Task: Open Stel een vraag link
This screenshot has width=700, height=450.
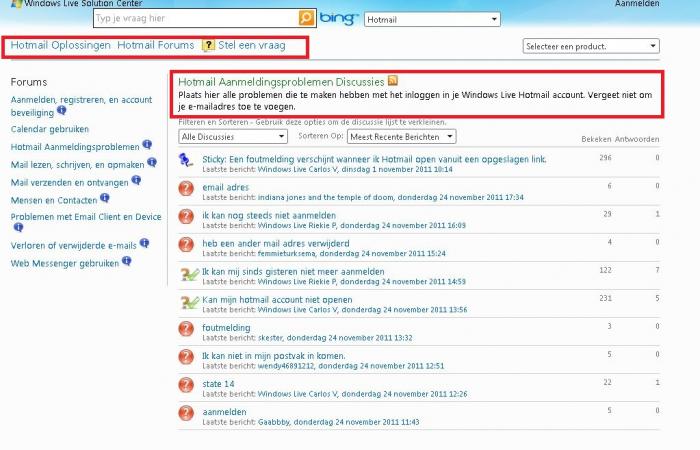Action: [251, 45]
